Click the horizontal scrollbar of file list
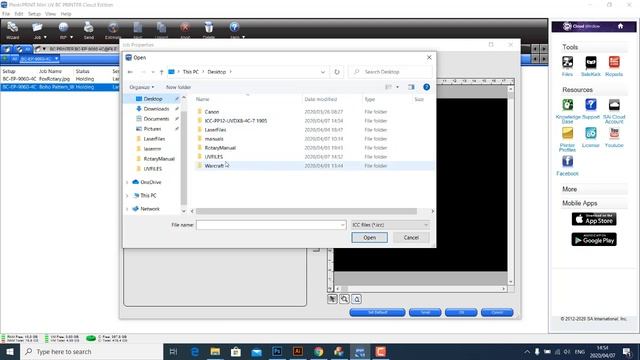 pyautogui.click(x=306, y=211)
